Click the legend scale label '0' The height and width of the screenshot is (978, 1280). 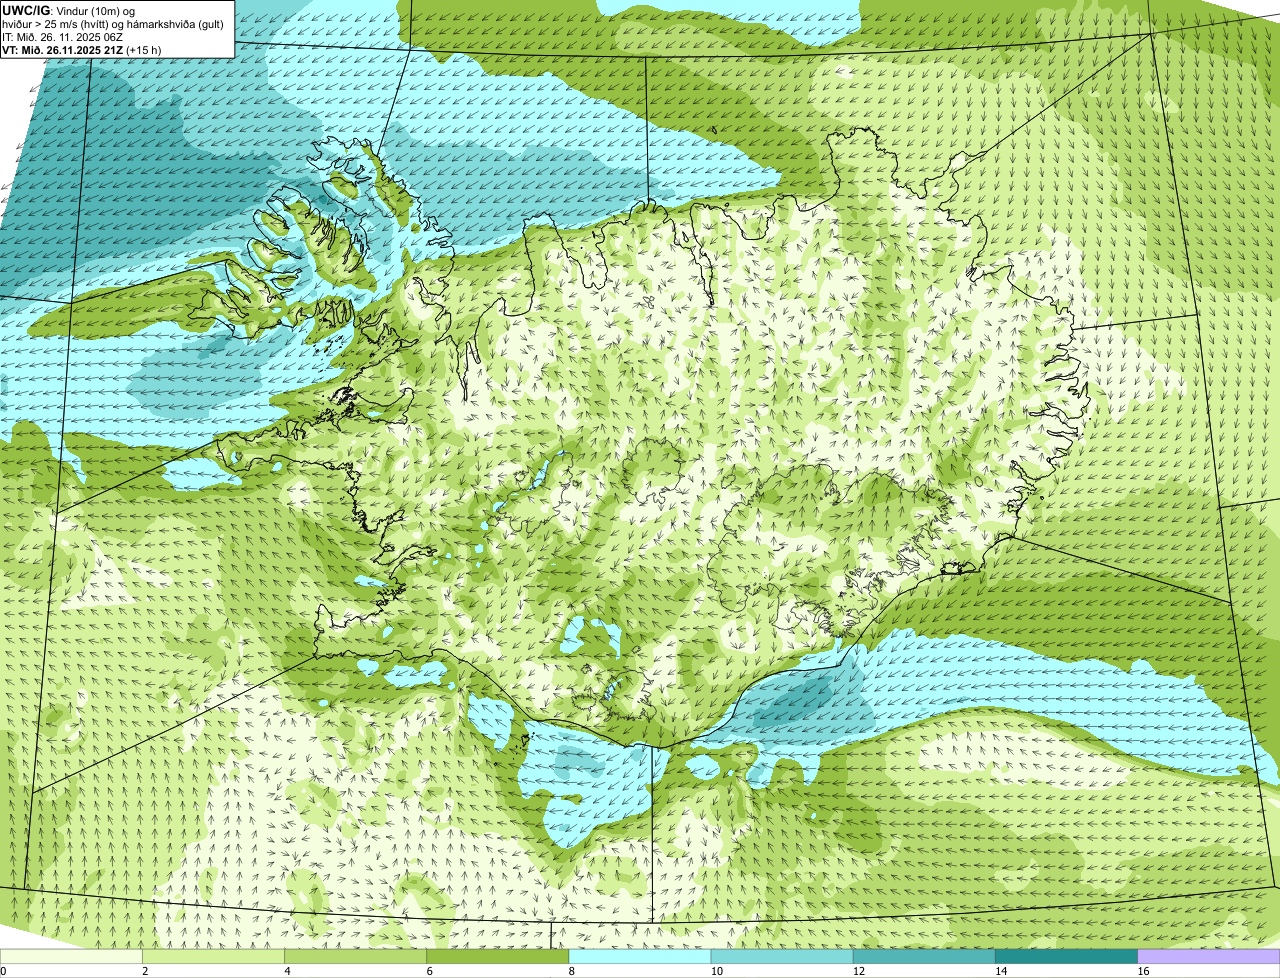[x=3, y=971]
